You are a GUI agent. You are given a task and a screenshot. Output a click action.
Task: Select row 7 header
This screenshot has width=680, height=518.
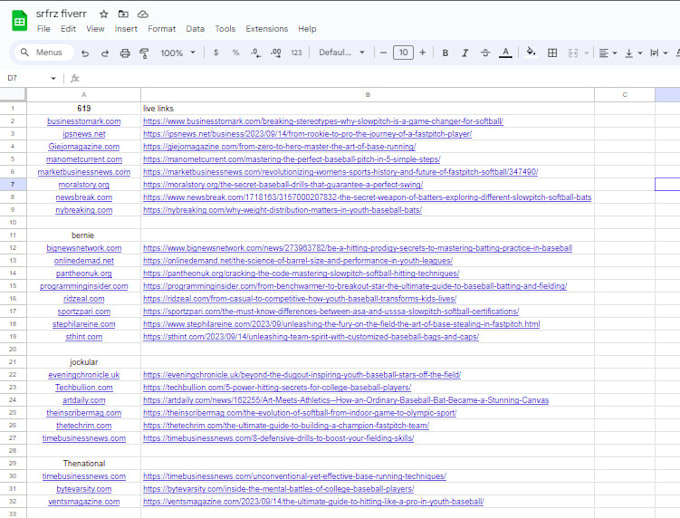(x=13, y=184)
